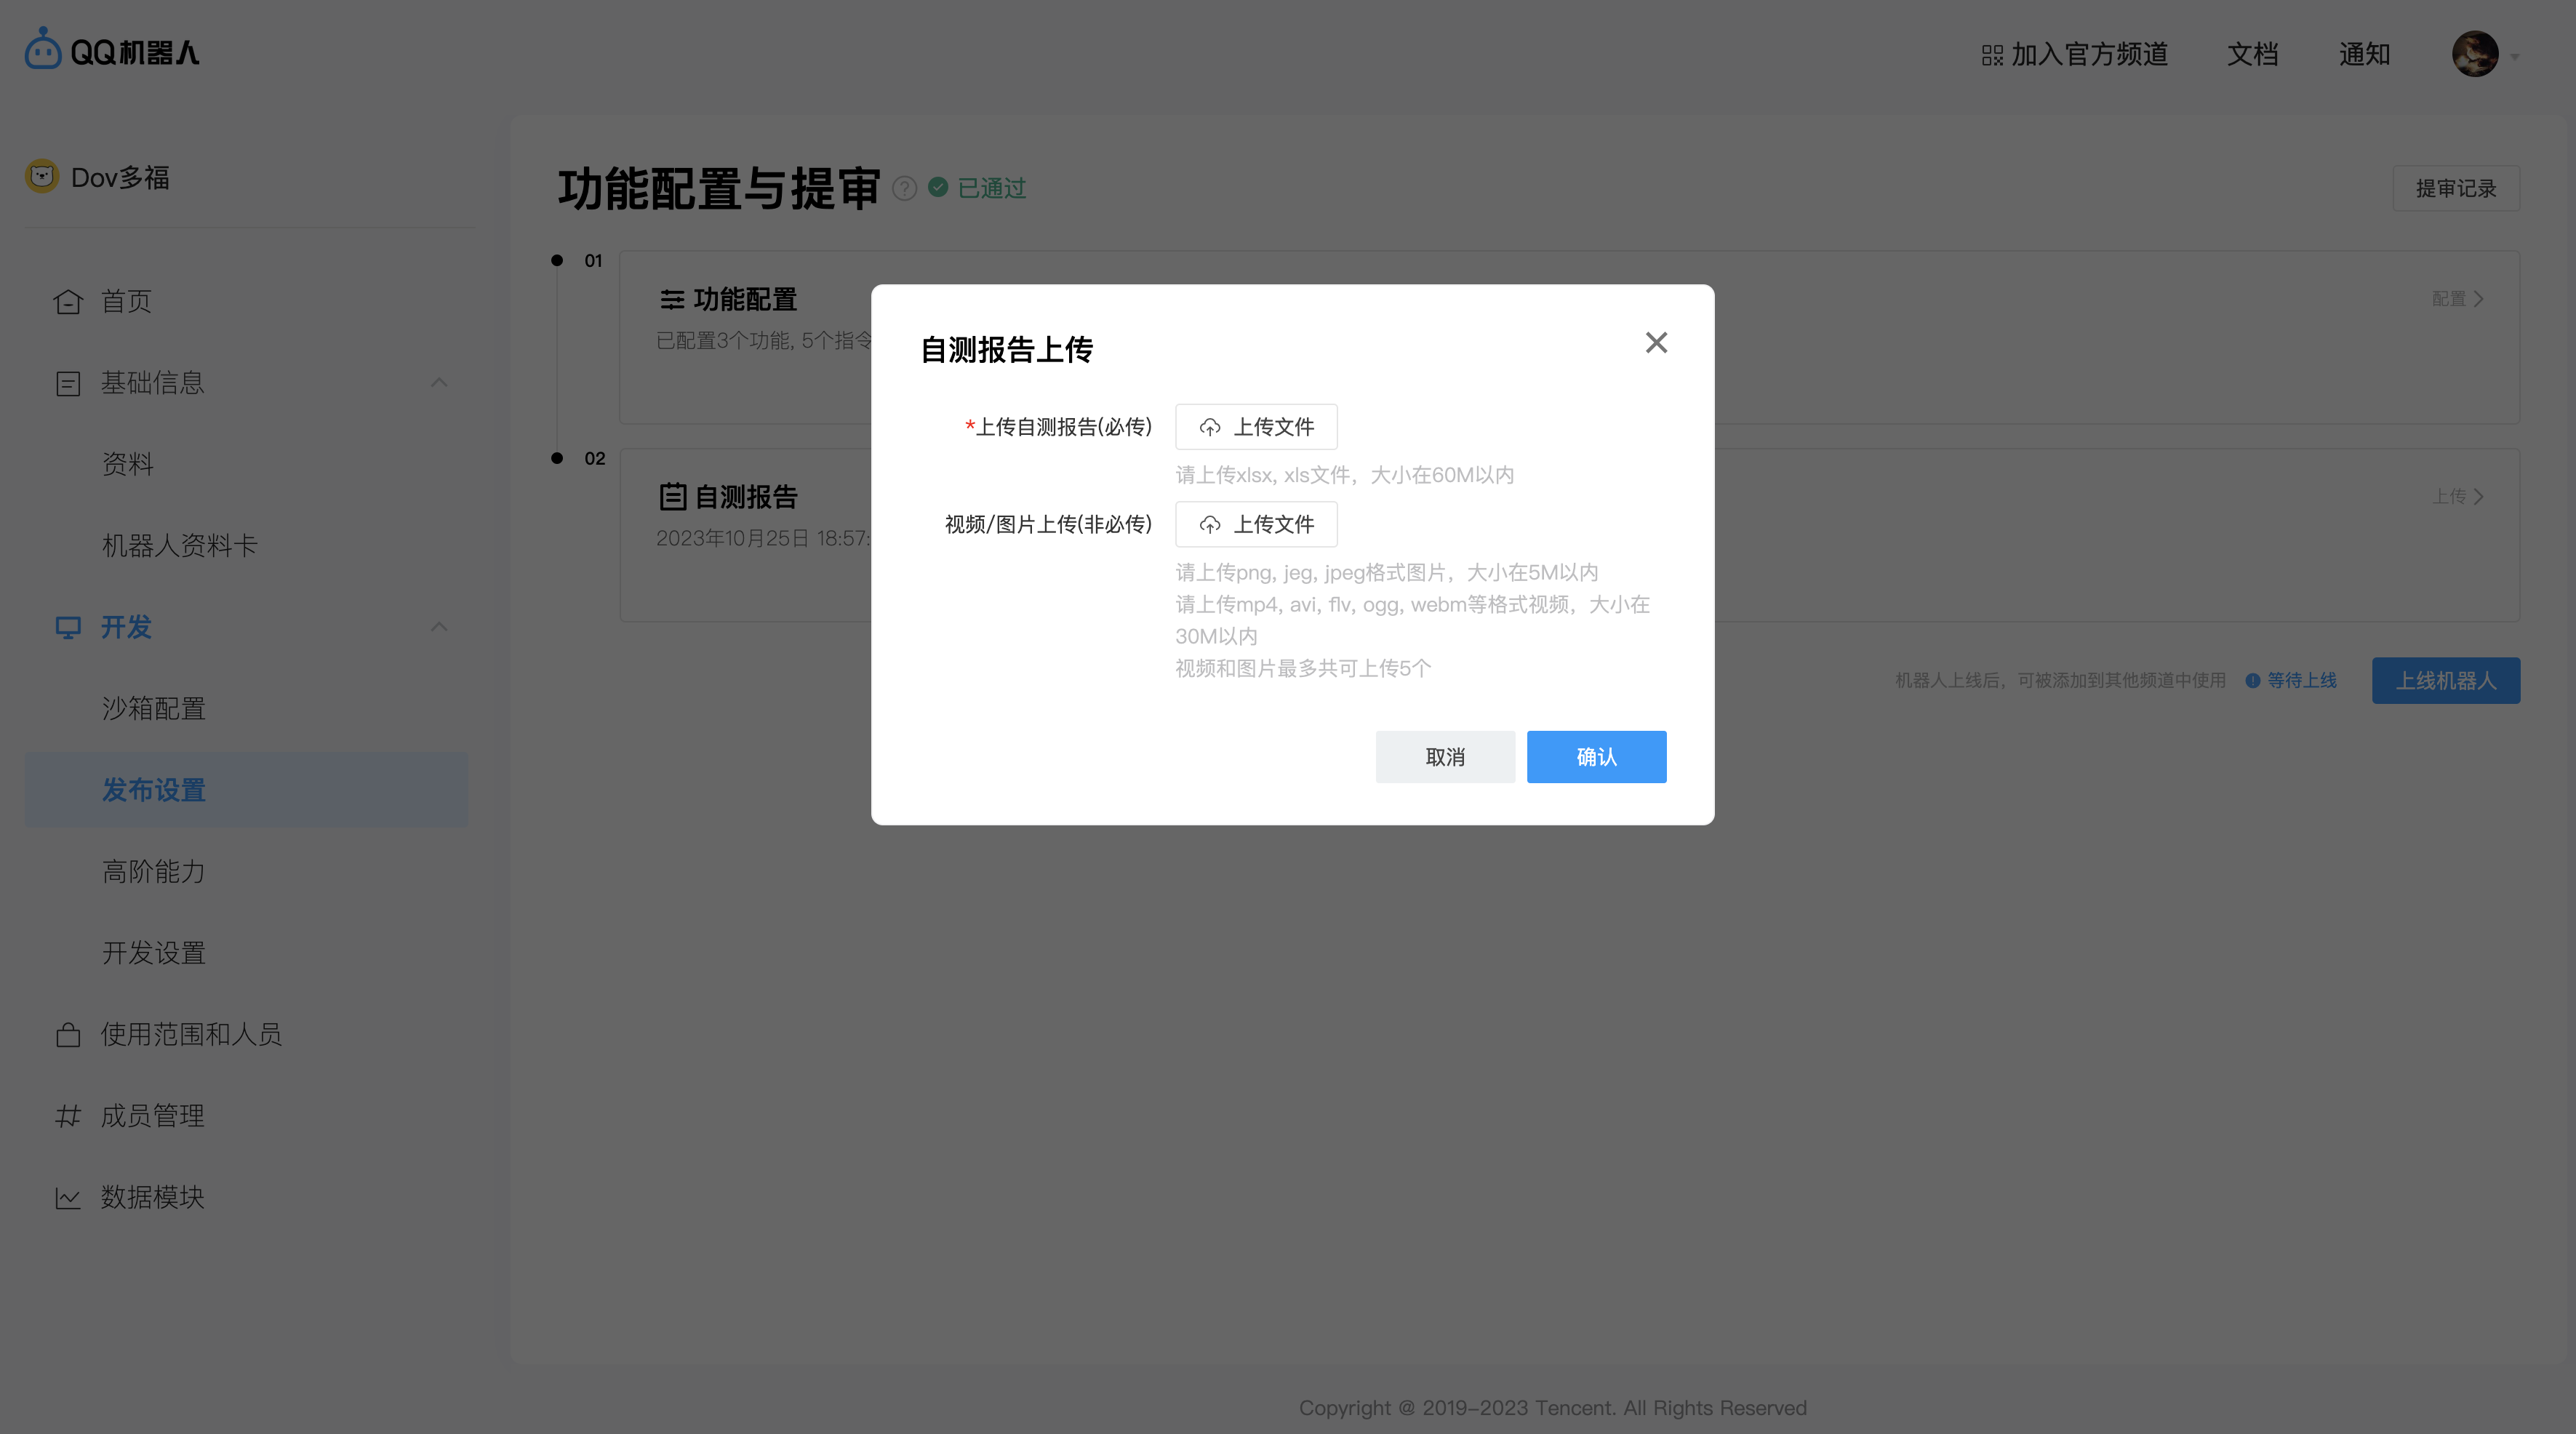The width and height of the screenshot is (2576, 1434).
Task: Click the 基础信息 document icon
Action: click(x=68, y=382)
